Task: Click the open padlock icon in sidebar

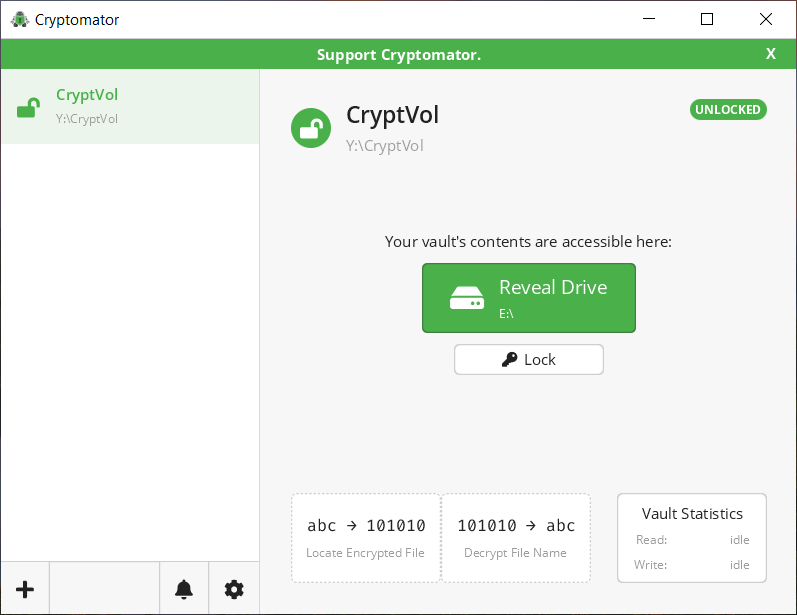Action: pyautogui.click(x=28, y=107)
